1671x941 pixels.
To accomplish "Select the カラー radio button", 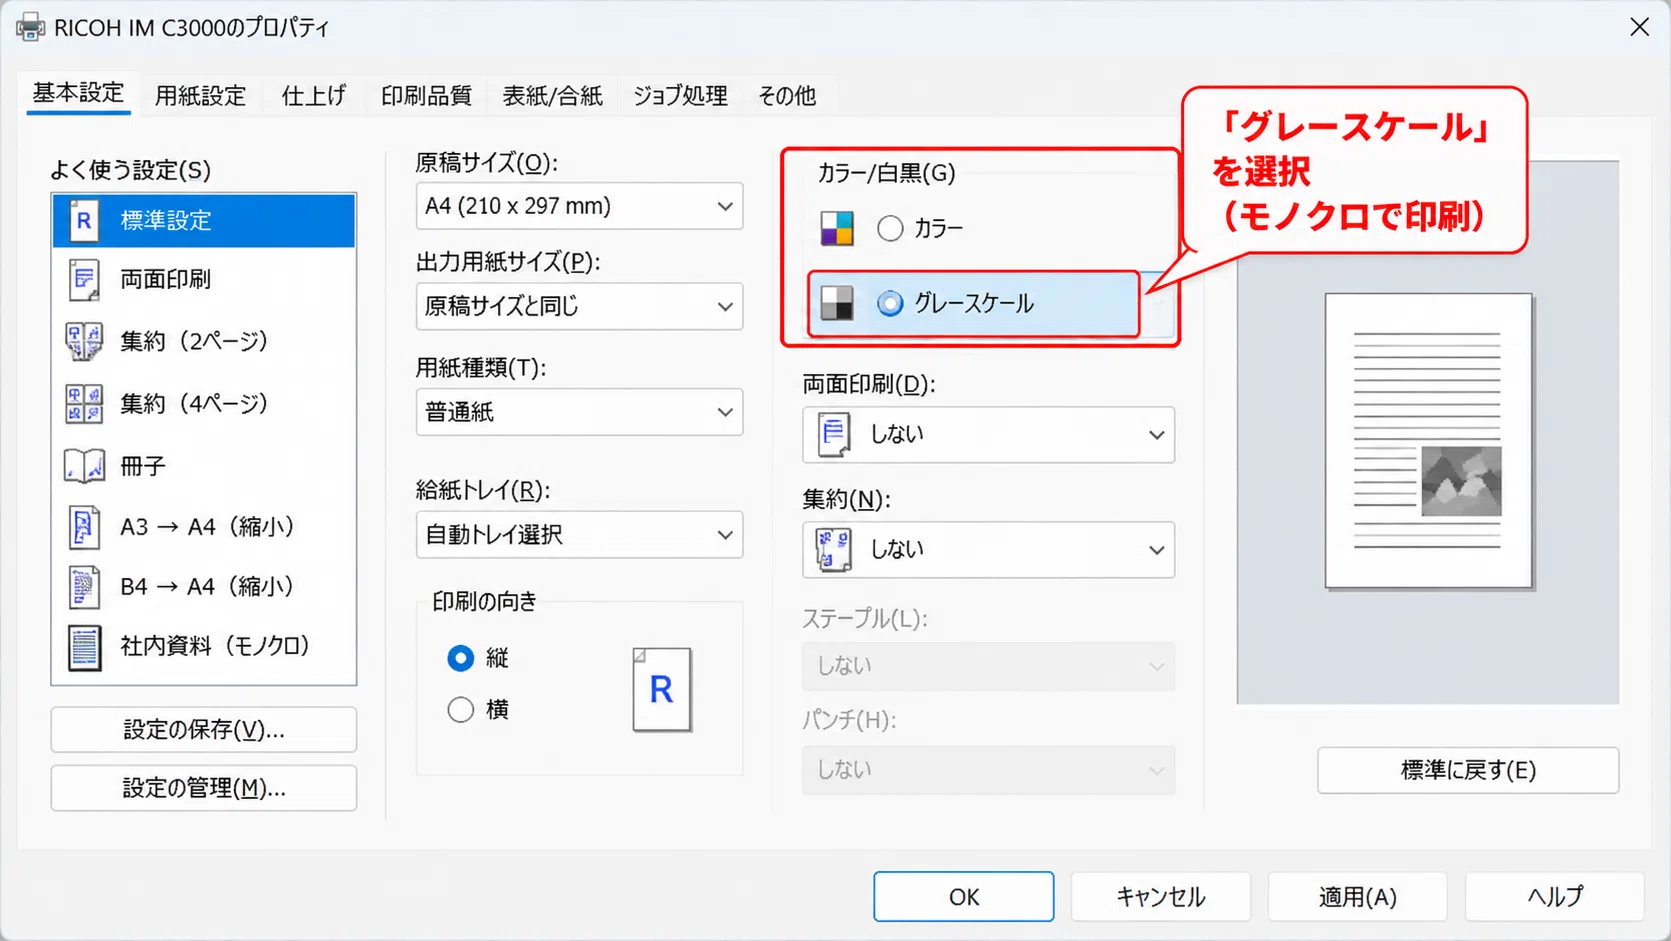I will click(x=890, y=228).
